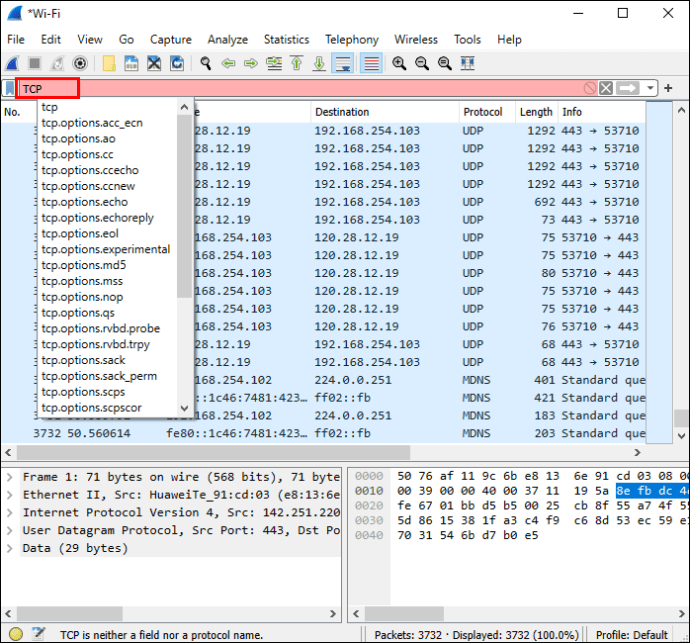690x643 pixels.
Task: Expand the Frame 1 tree item
Action: (x=10, y=477)
